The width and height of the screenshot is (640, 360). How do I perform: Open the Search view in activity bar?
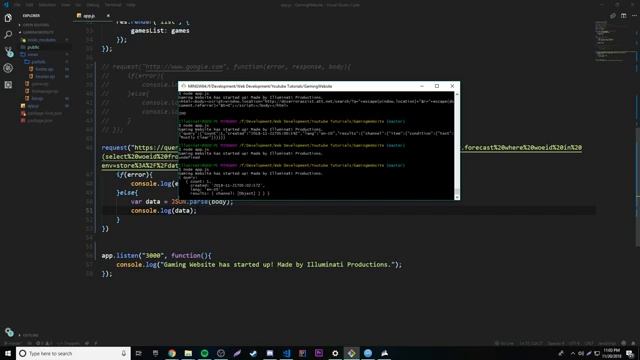(x=8, y=35)
